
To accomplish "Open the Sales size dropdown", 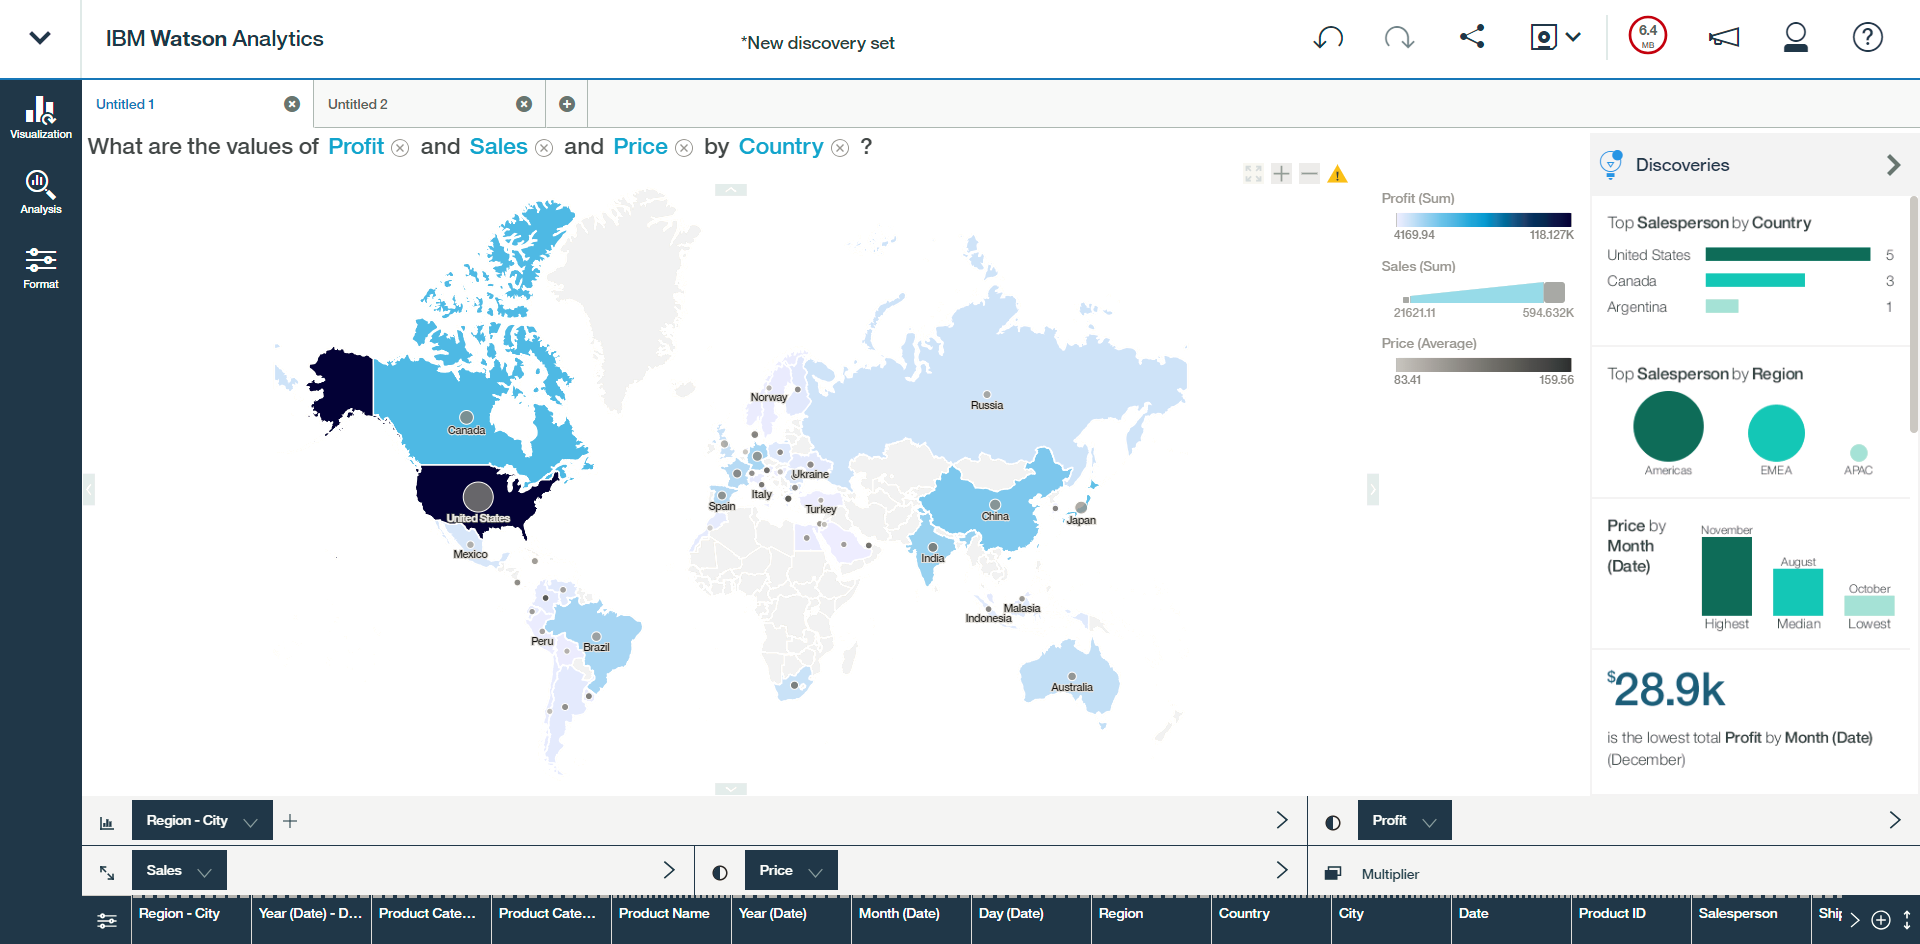I will click(179, 870).
